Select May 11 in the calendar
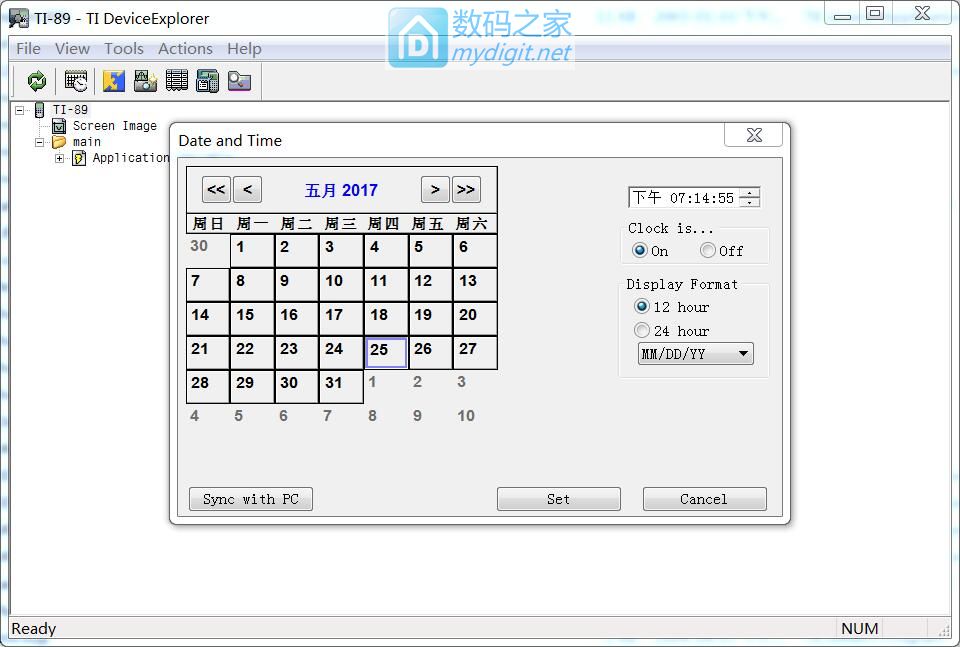Viewport: 960px width, 647px height. (386, 285)
